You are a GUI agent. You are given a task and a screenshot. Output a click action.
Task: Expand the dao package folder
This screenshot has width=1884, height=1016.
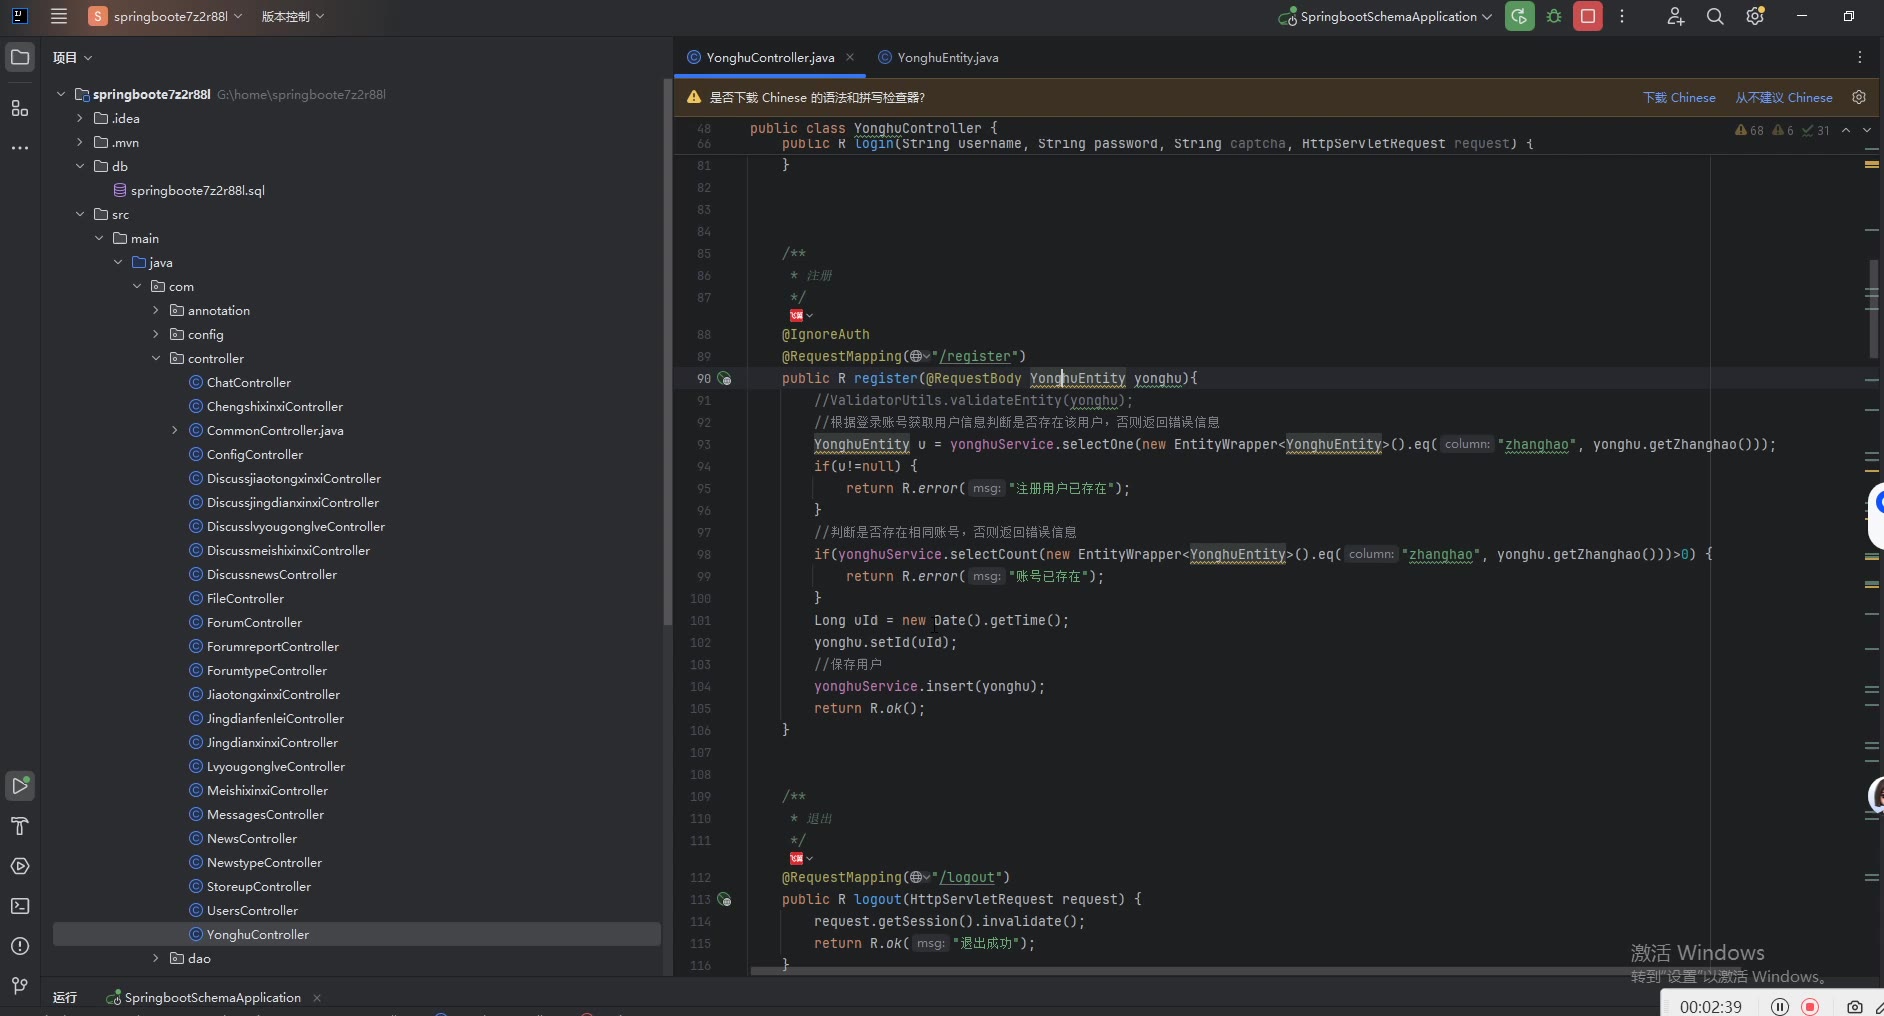coord(156,959)
